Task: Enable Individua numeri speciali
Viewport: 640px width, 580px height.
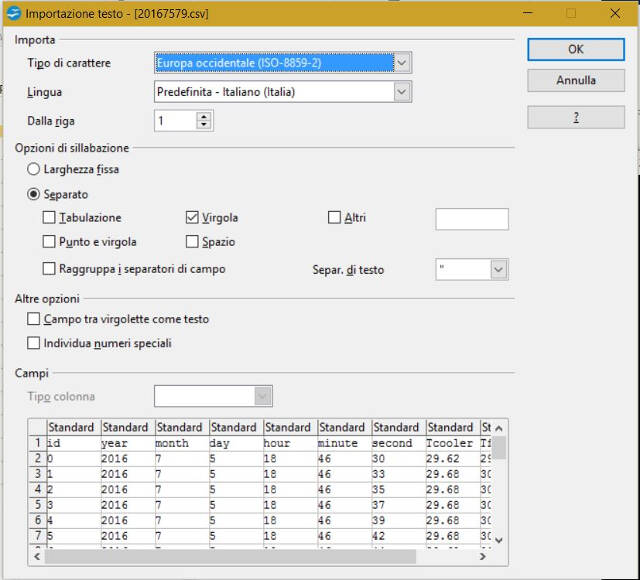Action: 33,343
